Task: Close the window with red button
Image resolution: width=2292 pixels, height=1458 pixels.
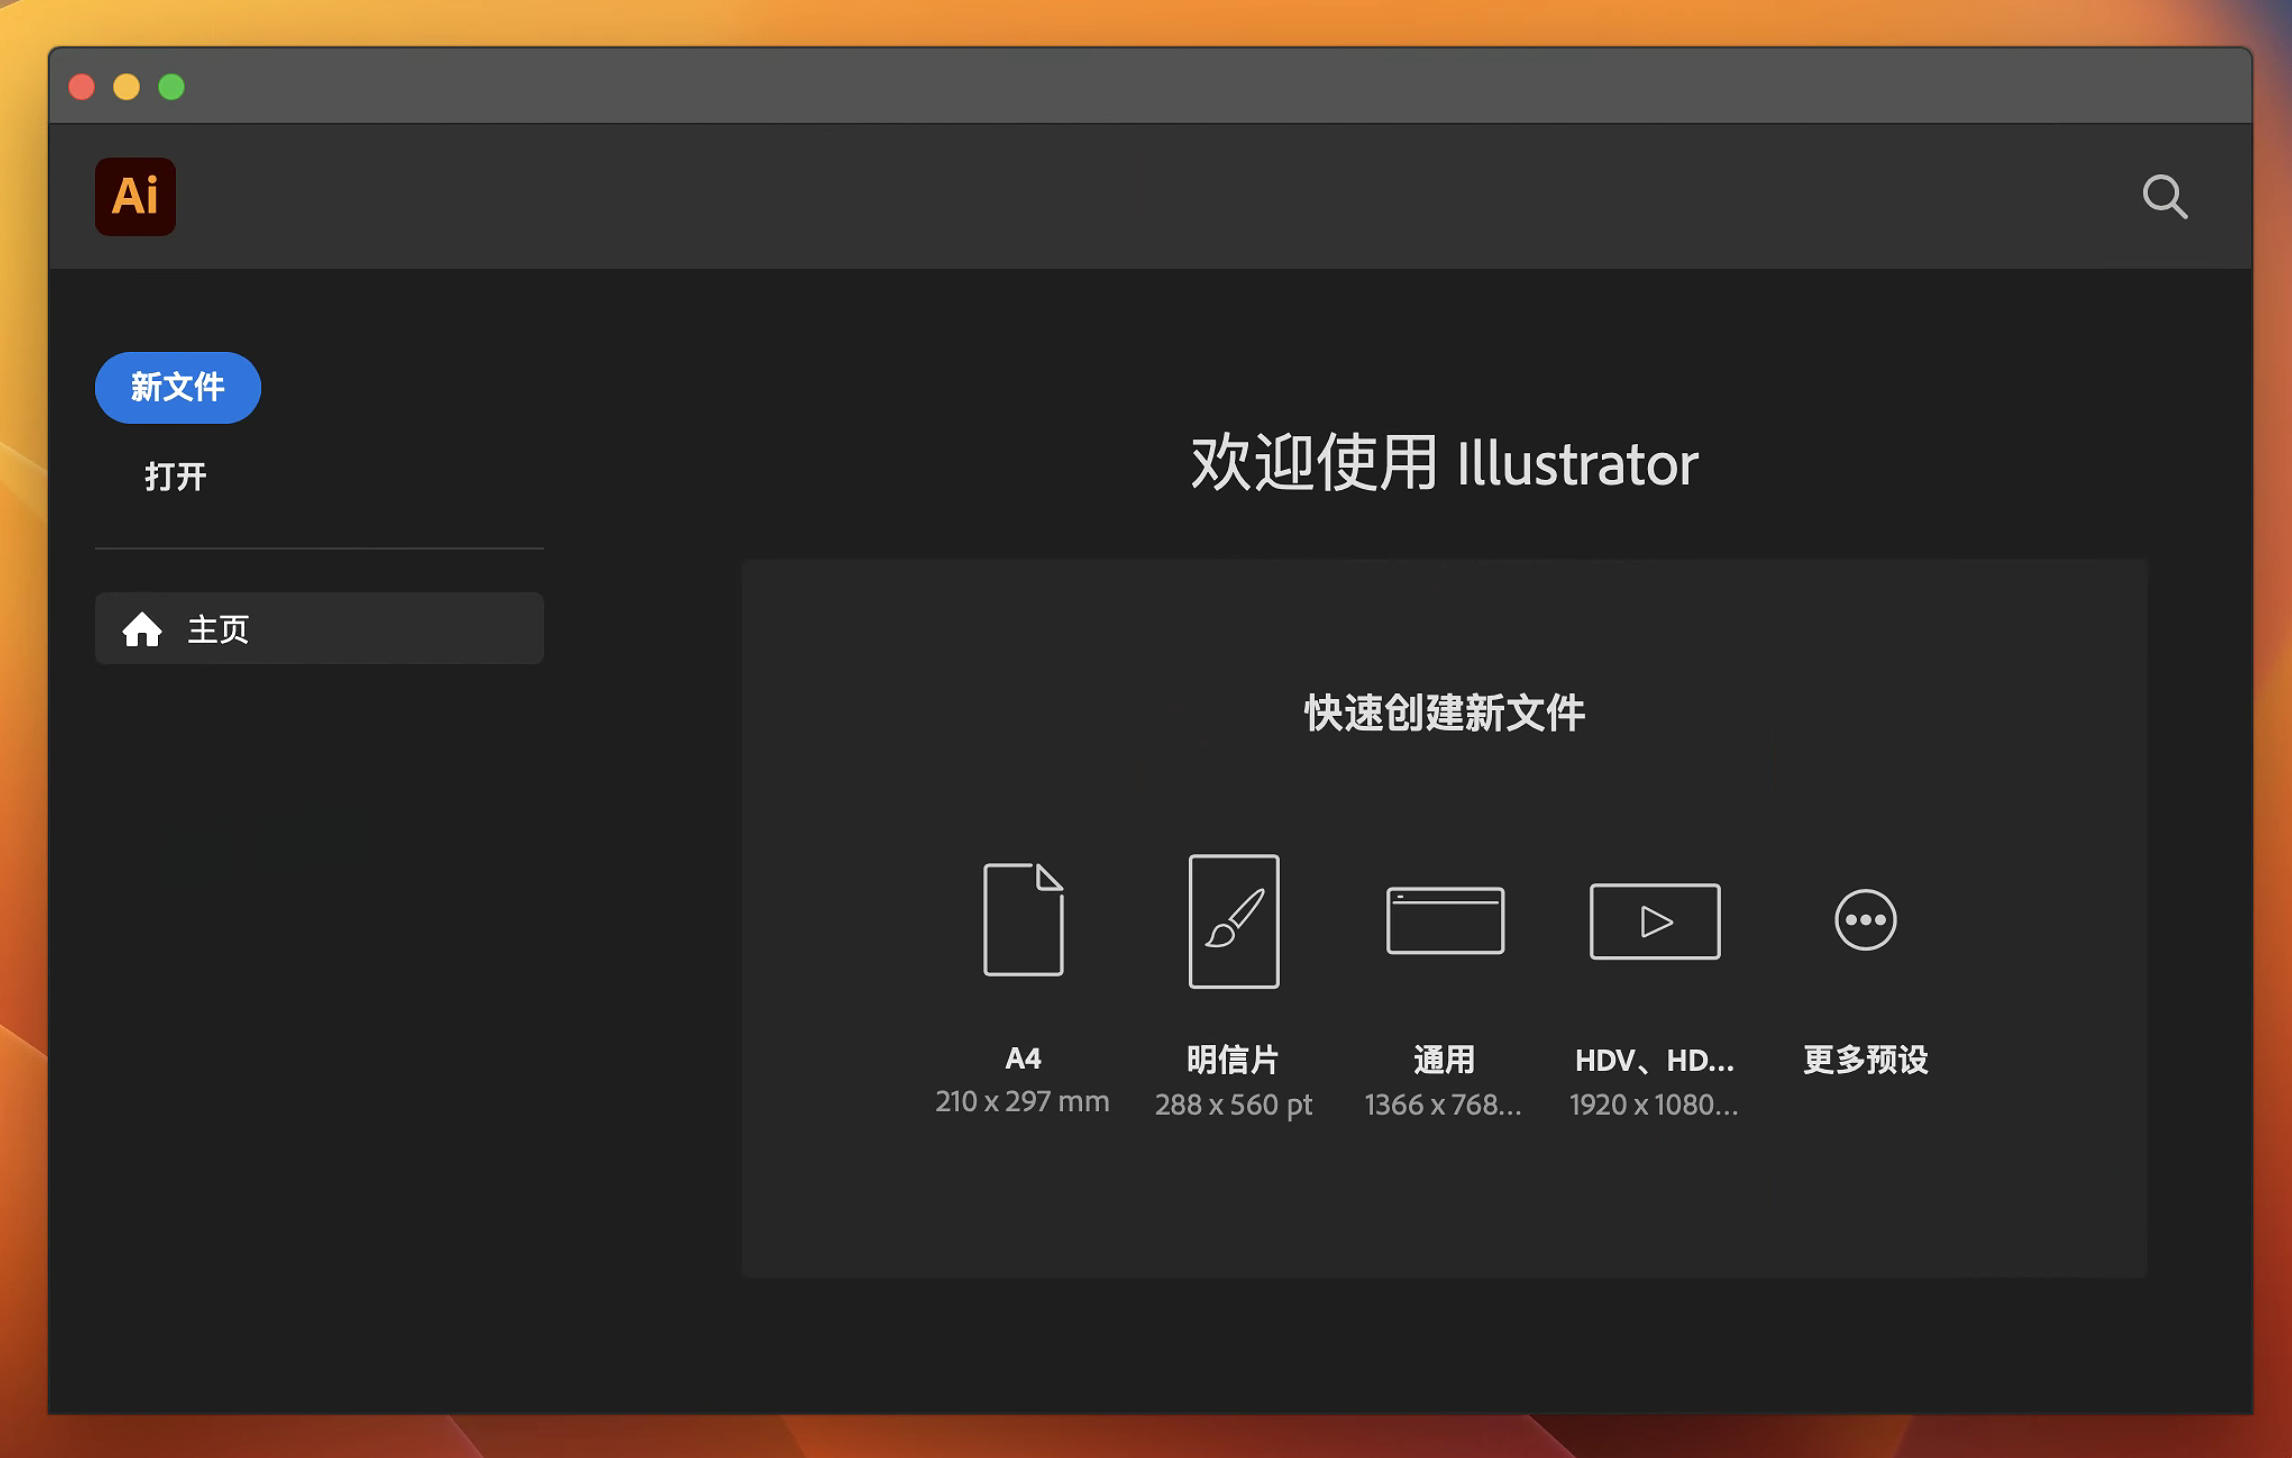Action: click(82, 87)
